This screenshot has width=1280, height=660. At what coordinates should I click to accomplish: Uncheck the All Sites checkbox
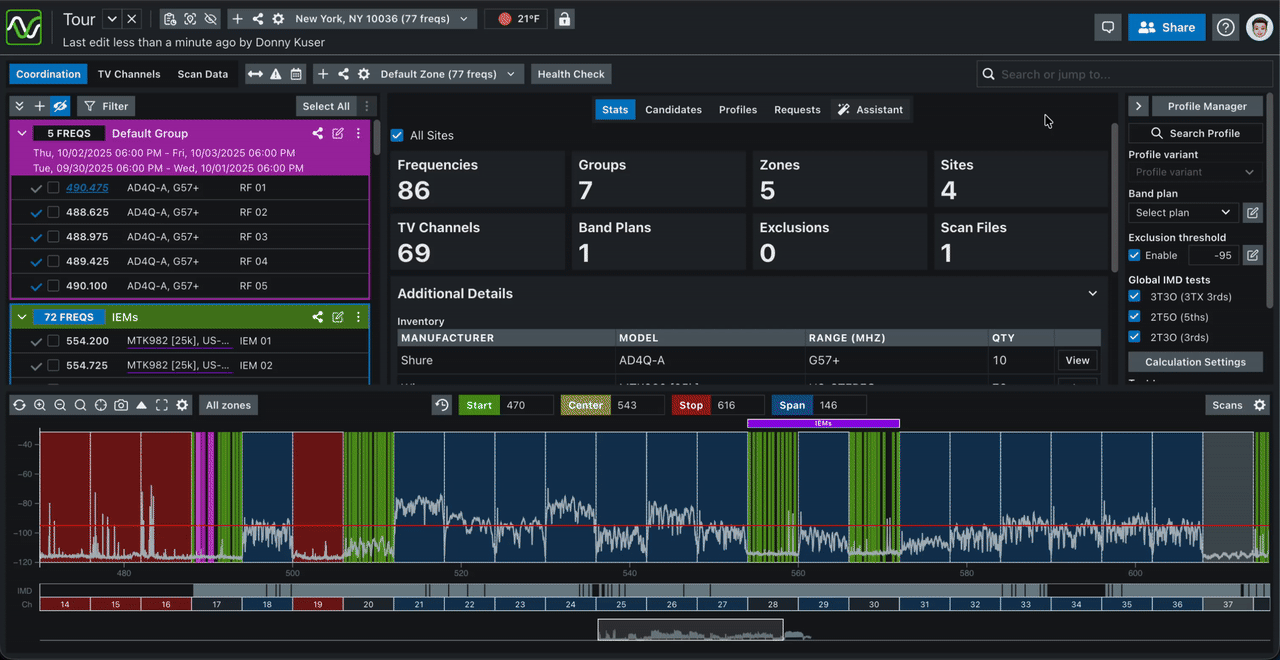pyautogui.click(x=397, y=136)
